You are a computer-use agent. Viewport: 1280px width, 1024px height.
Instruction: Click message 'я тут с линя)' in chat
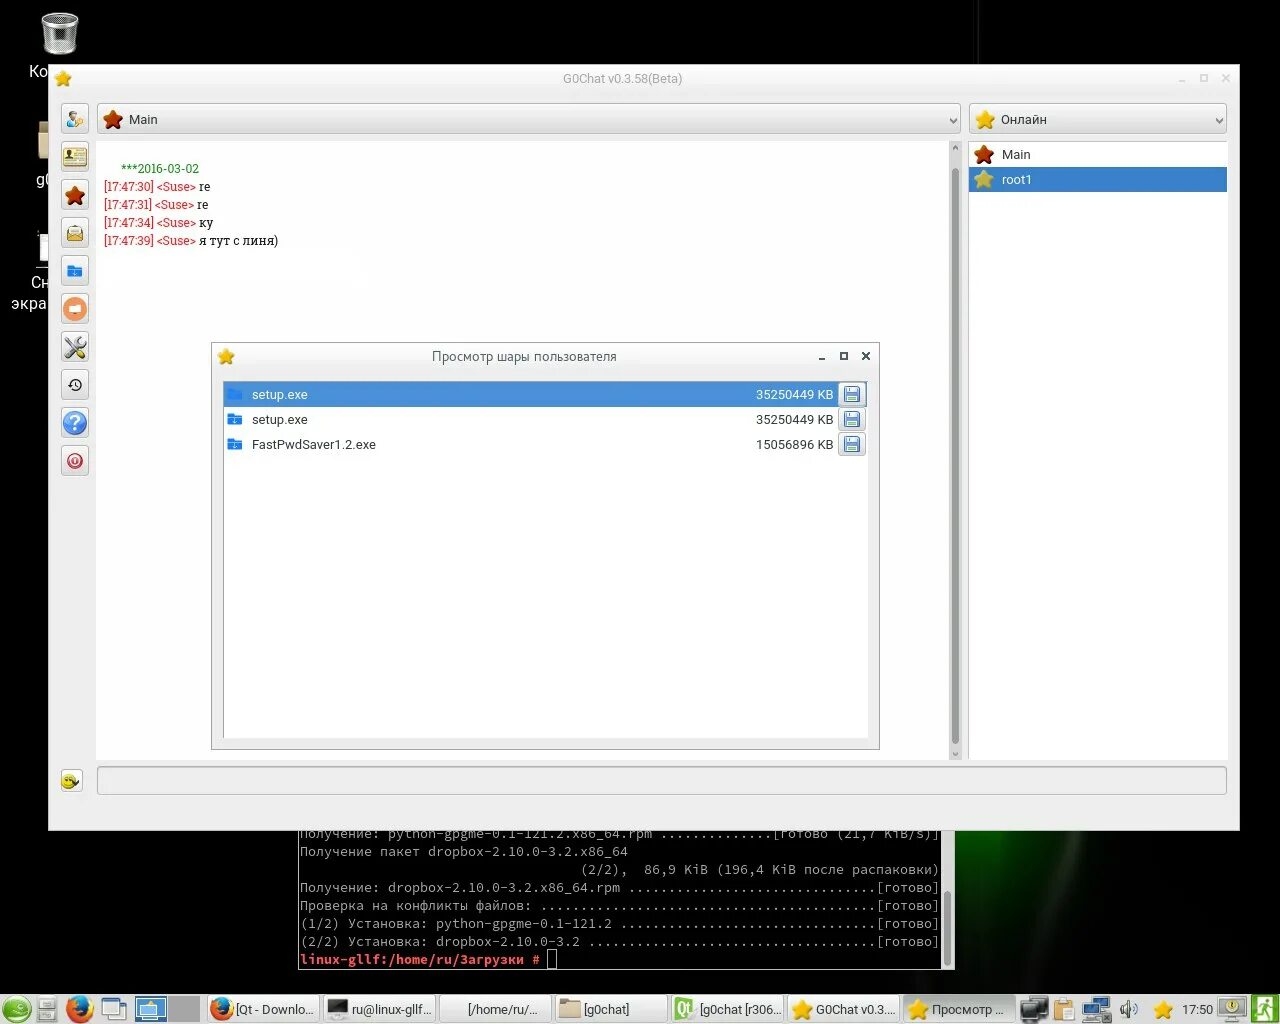click(239, 241)
